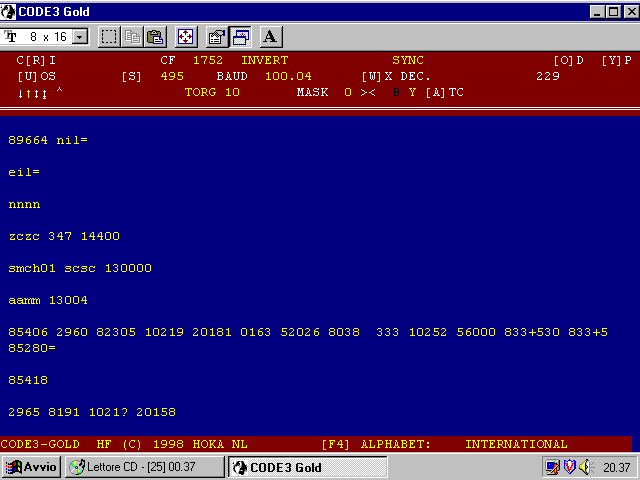The image size is (640, 480).
Task: Click the [O]D option
Action: click(568, 61)
